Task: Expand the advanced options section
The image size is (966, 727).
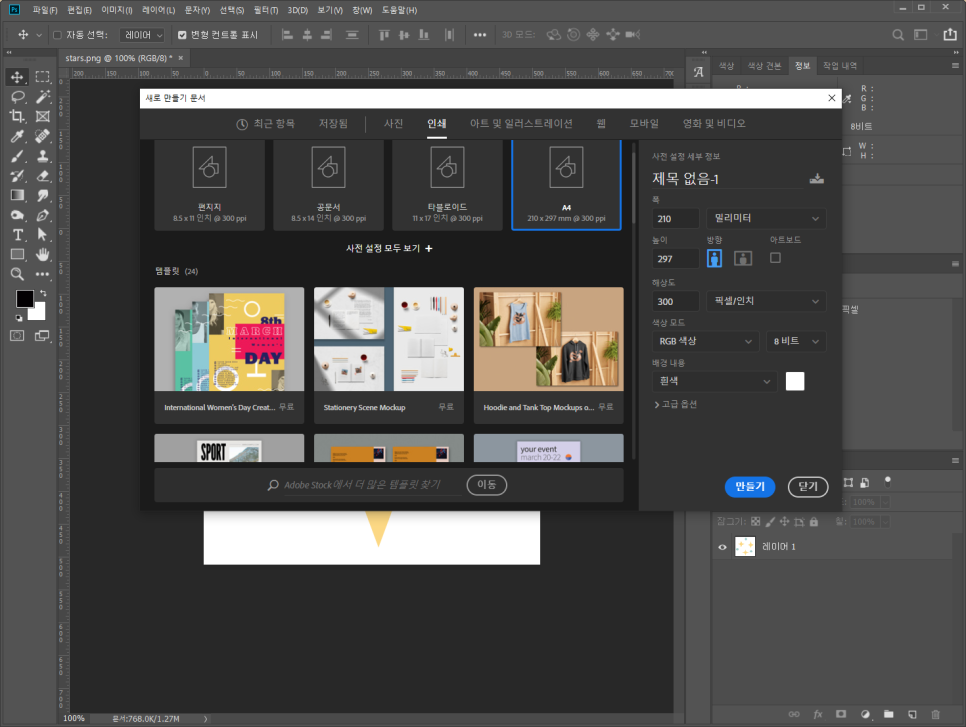Action: (x=675, y=404)
